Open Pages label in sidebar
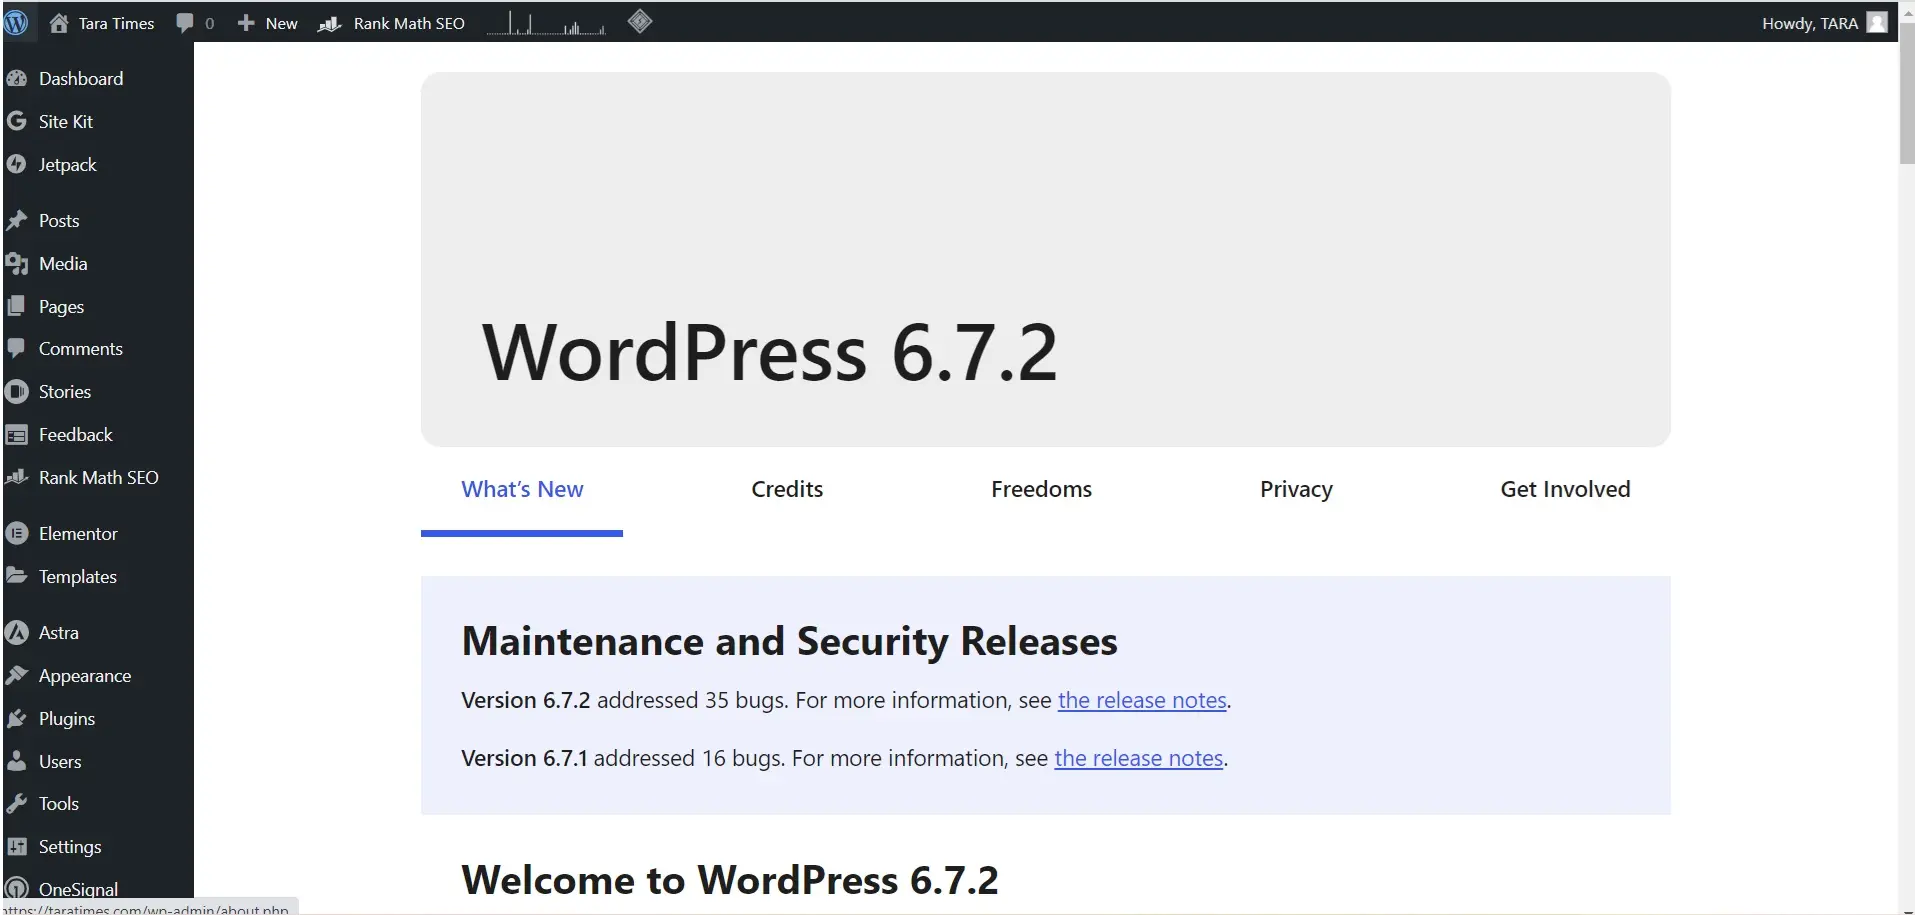The width and height of the screenshot is (1915, 915). [x=61, y=306]
